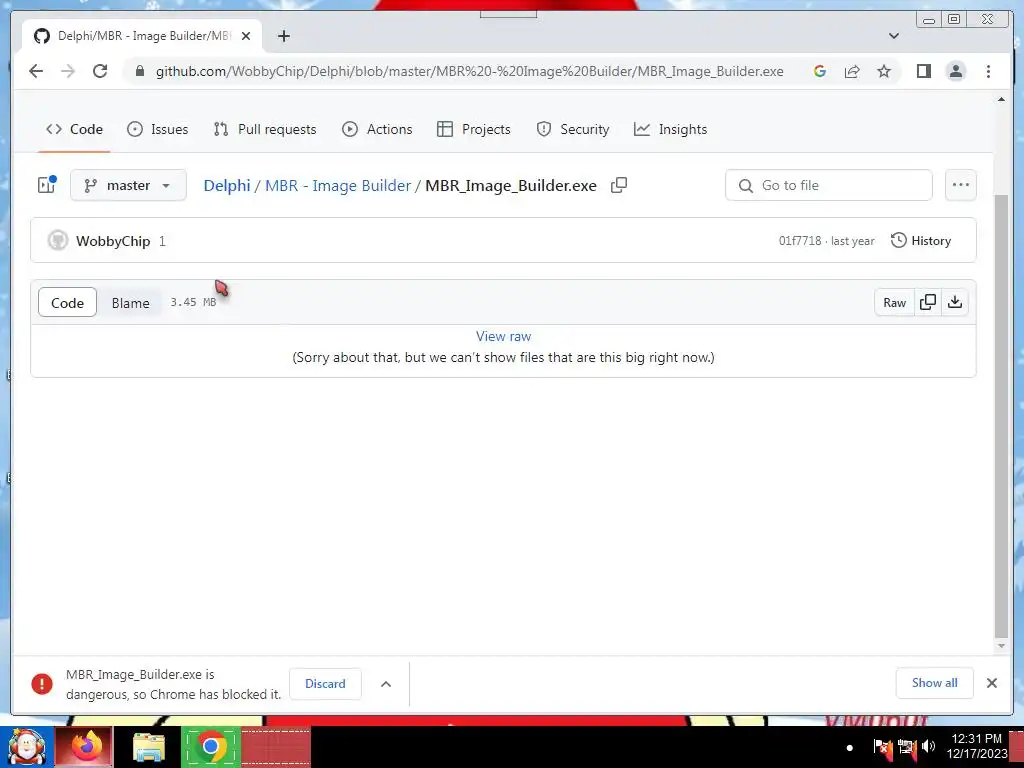Viewport: 1024px width, 768px height.
Task: Close the Delphi/MBR GitHub tab
Action: point(246,36)
